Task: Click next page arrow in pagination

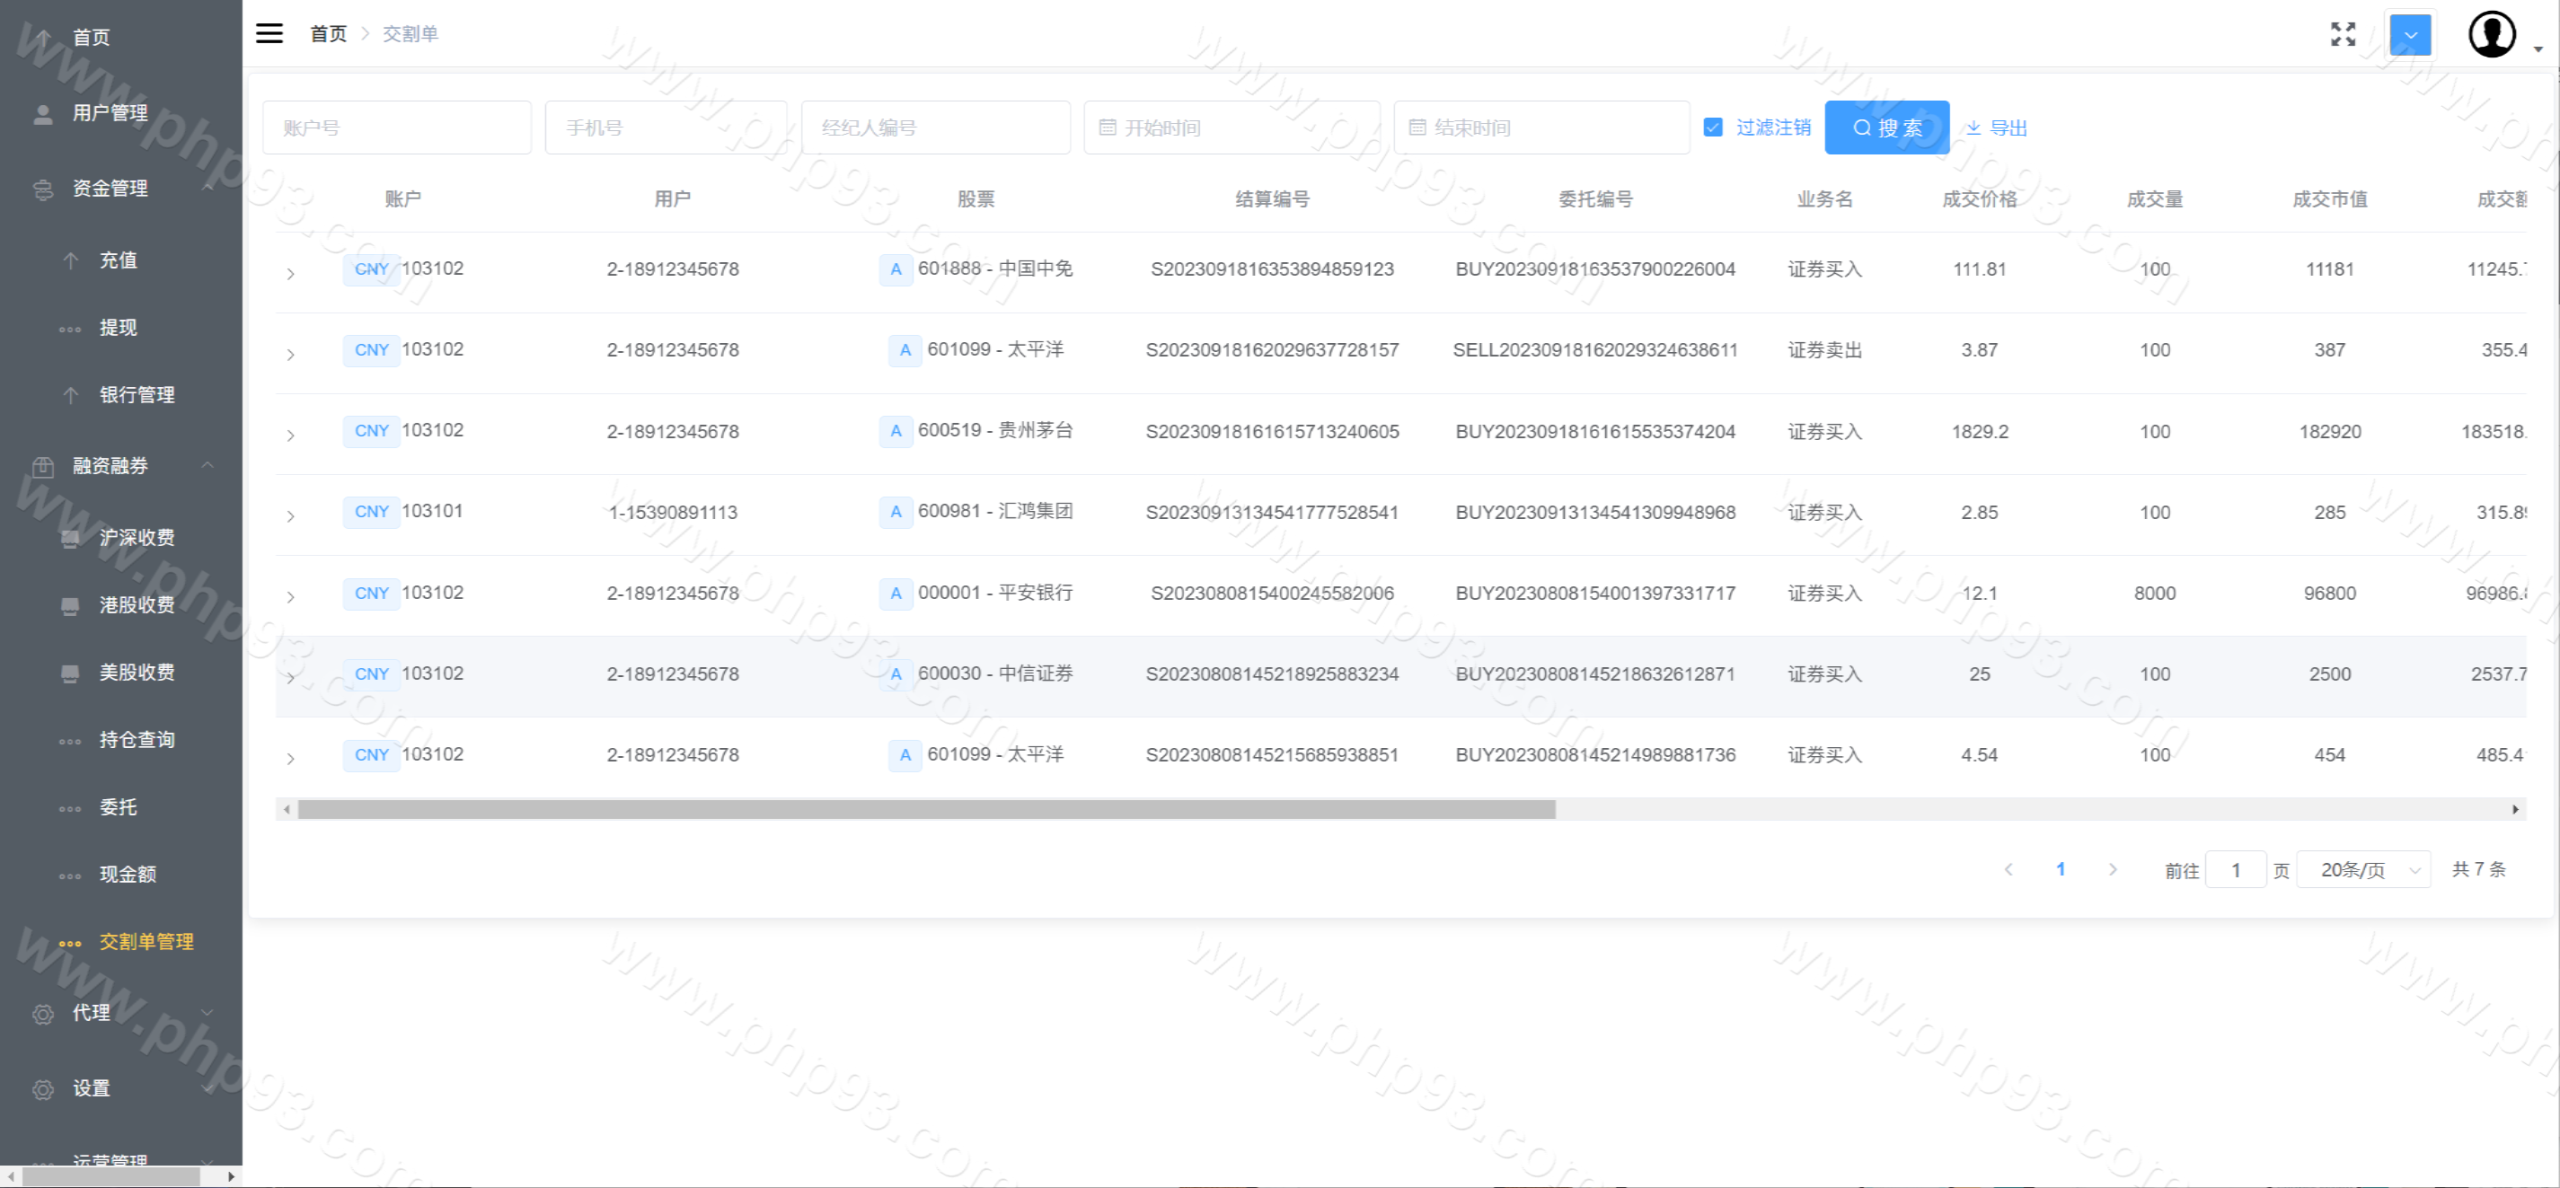Action: coord(2112,869)
